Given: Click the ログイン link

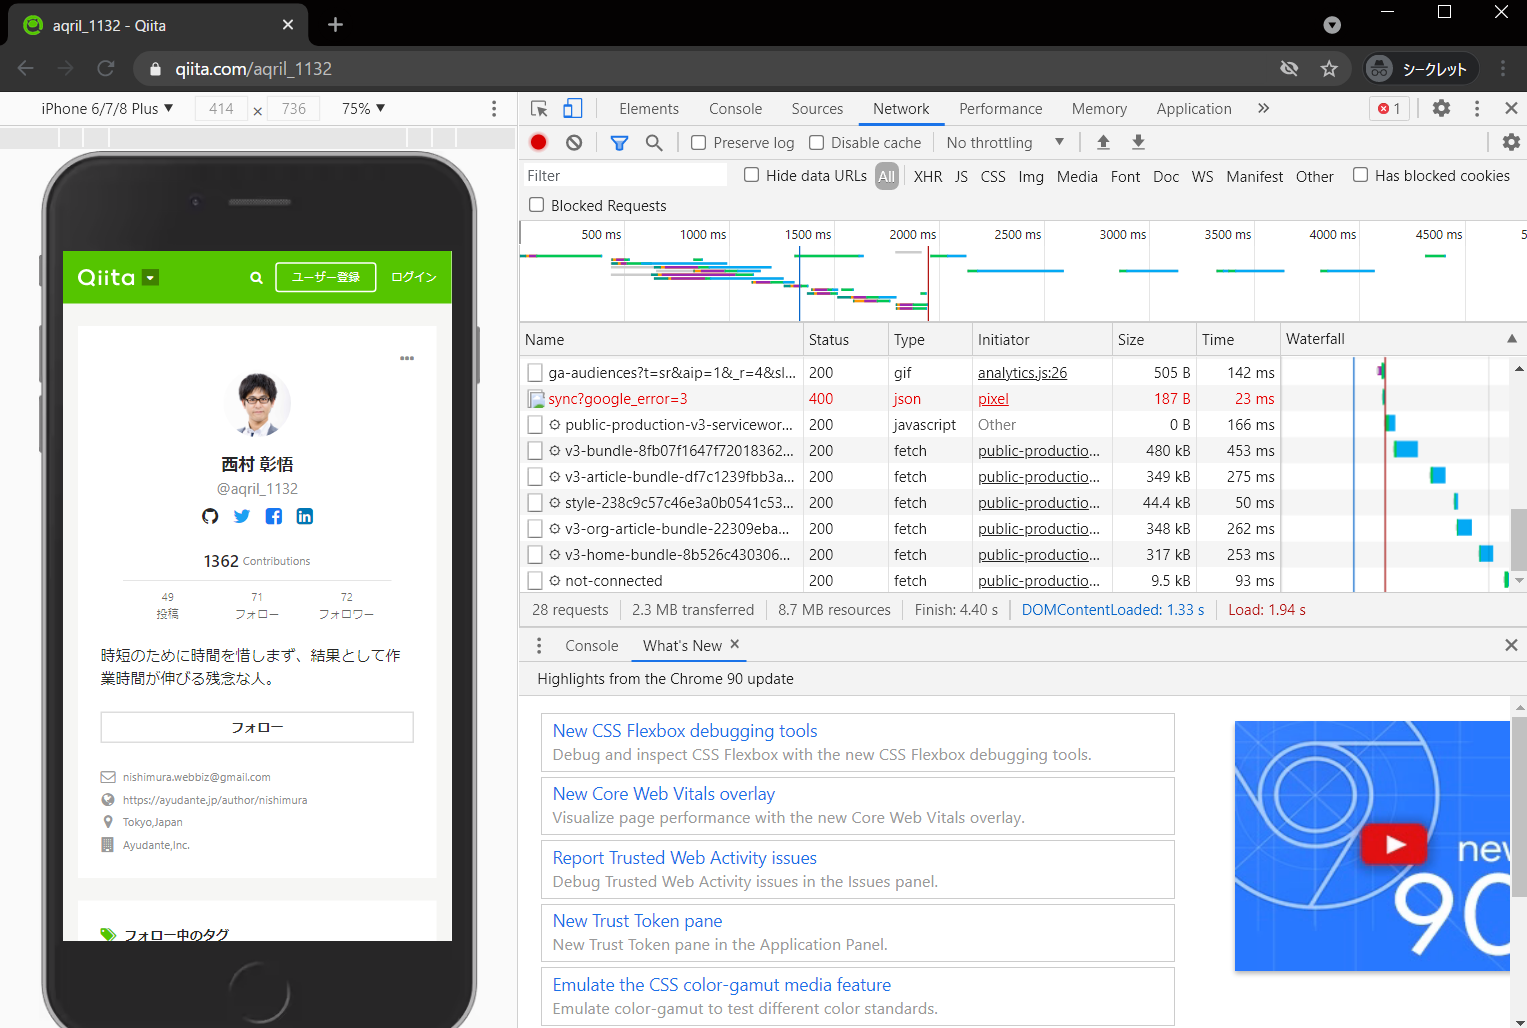Looking at the screenshot, I should click(x=414, y=277).
